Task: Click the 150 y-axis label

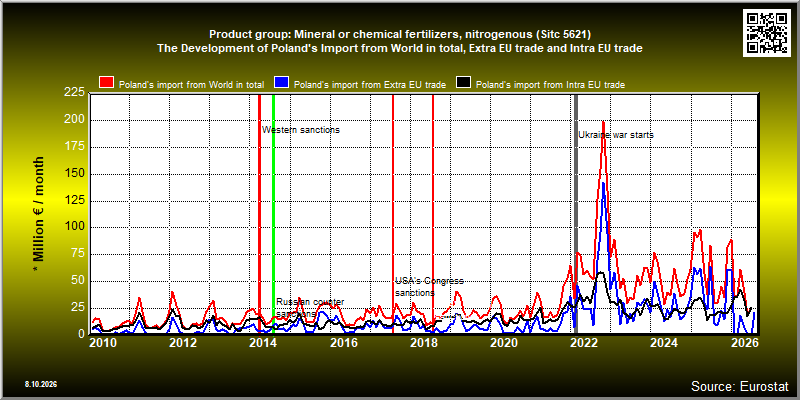Action: pos(74,173)
